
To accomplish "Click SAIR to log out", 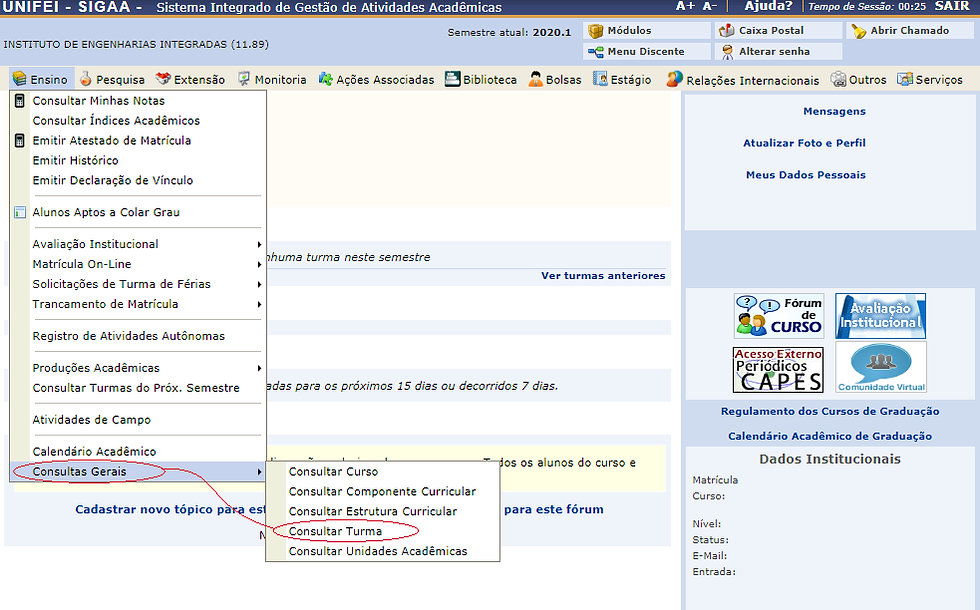I will 952,6.
